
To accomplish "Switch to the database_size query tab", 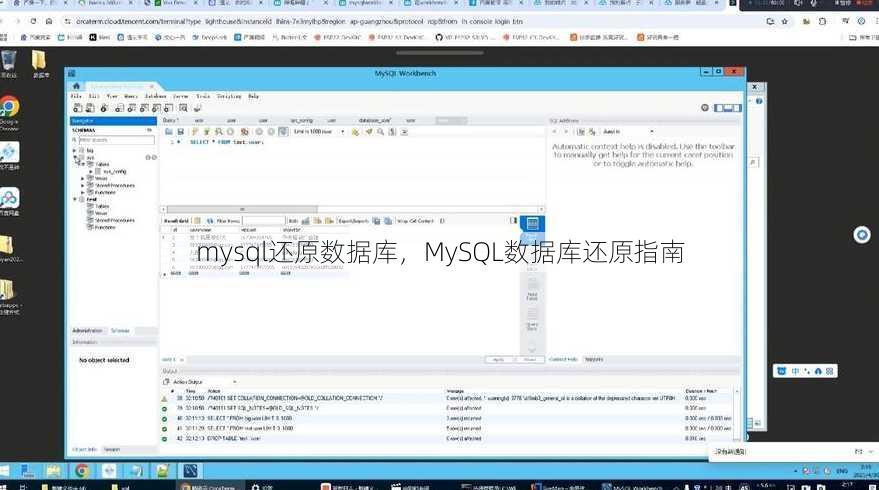I will point(374,121).
